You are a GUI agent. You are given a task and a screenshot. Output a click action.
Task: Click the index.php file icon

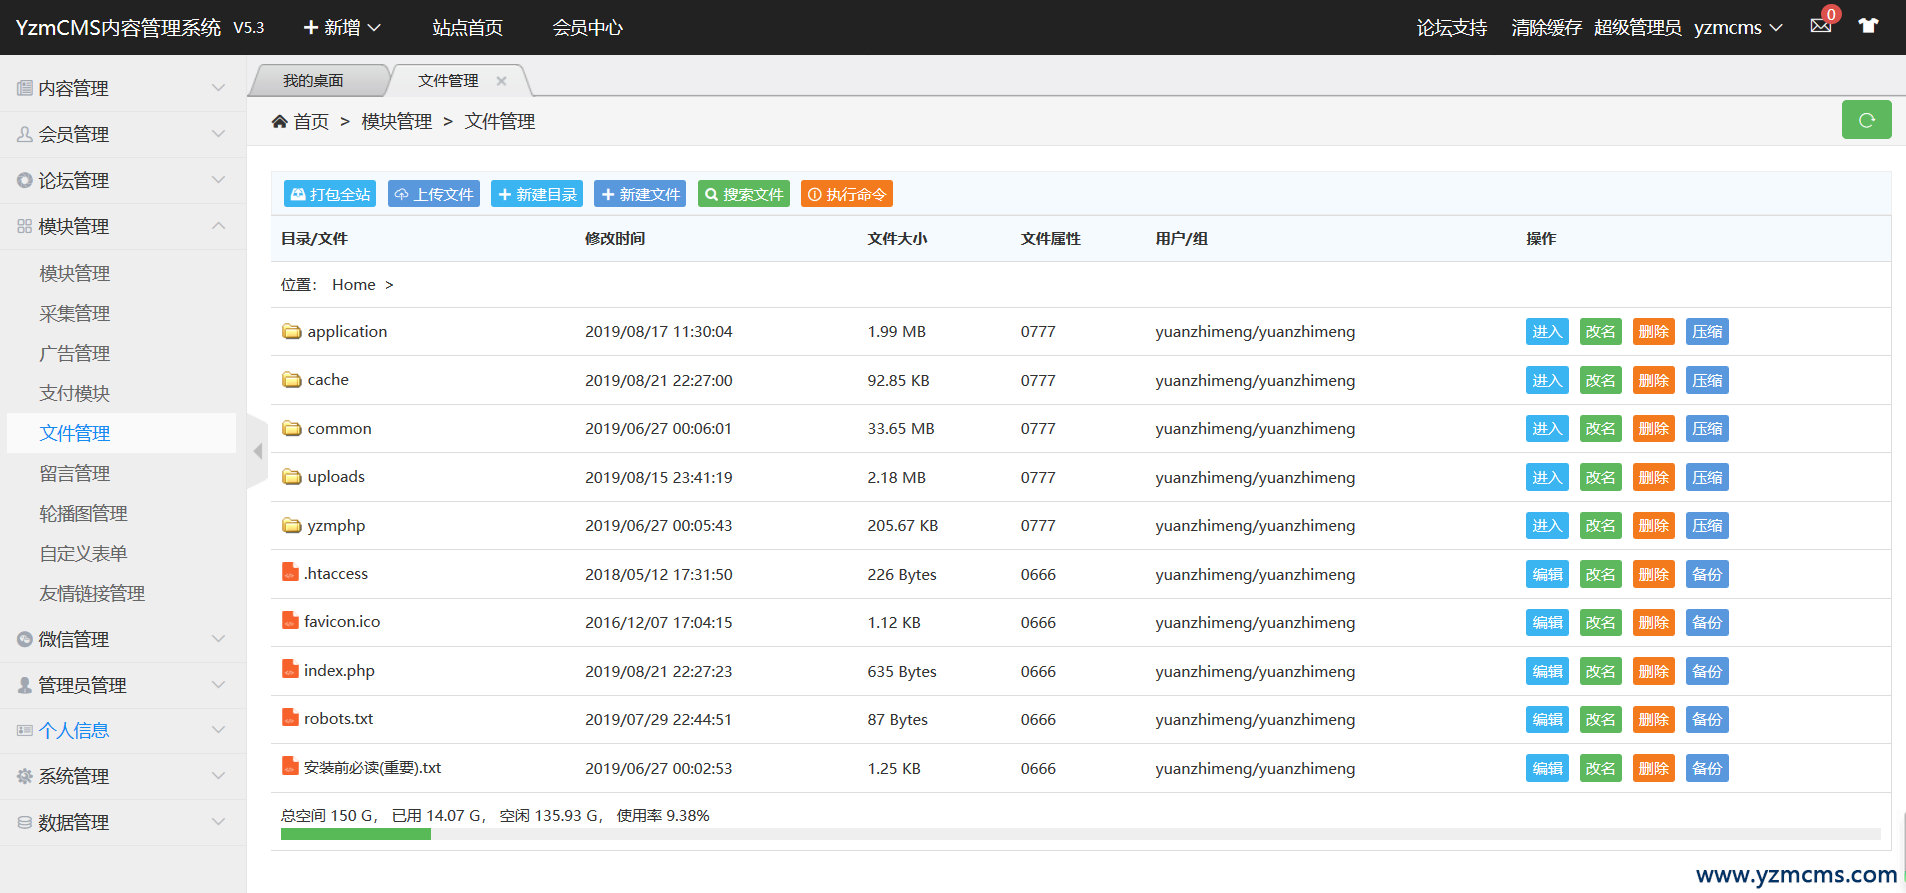(290, 670)
